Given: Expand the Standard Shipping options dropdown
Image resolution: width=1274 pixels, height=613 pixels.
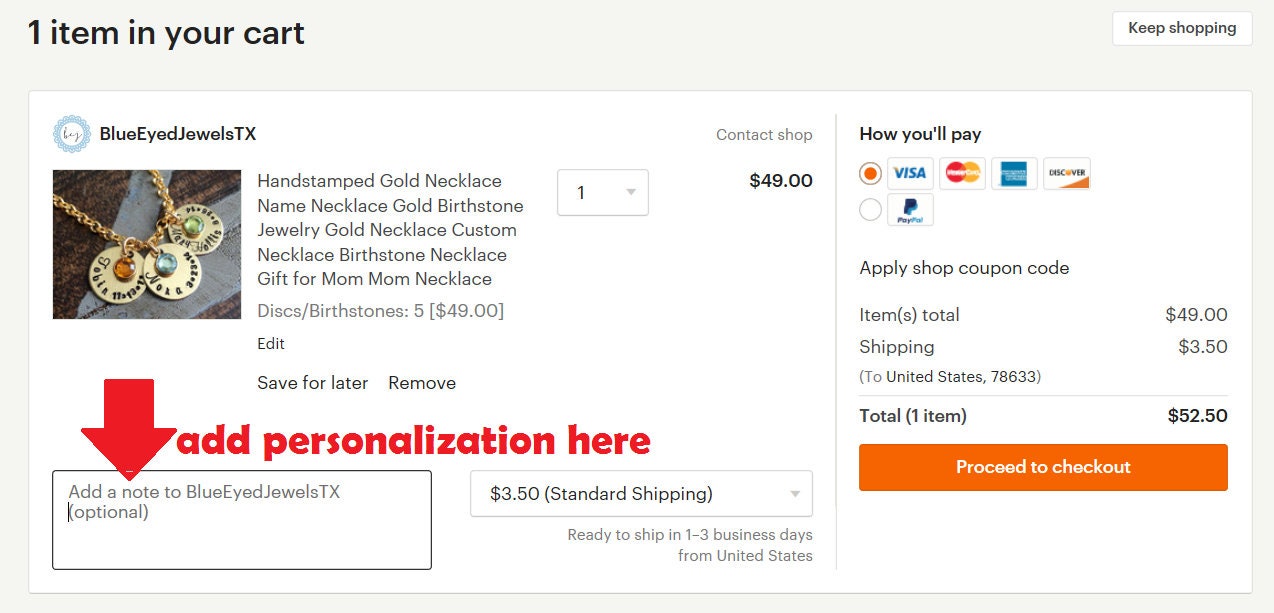Looking at the screenshot, I should (x=641, y=494).
